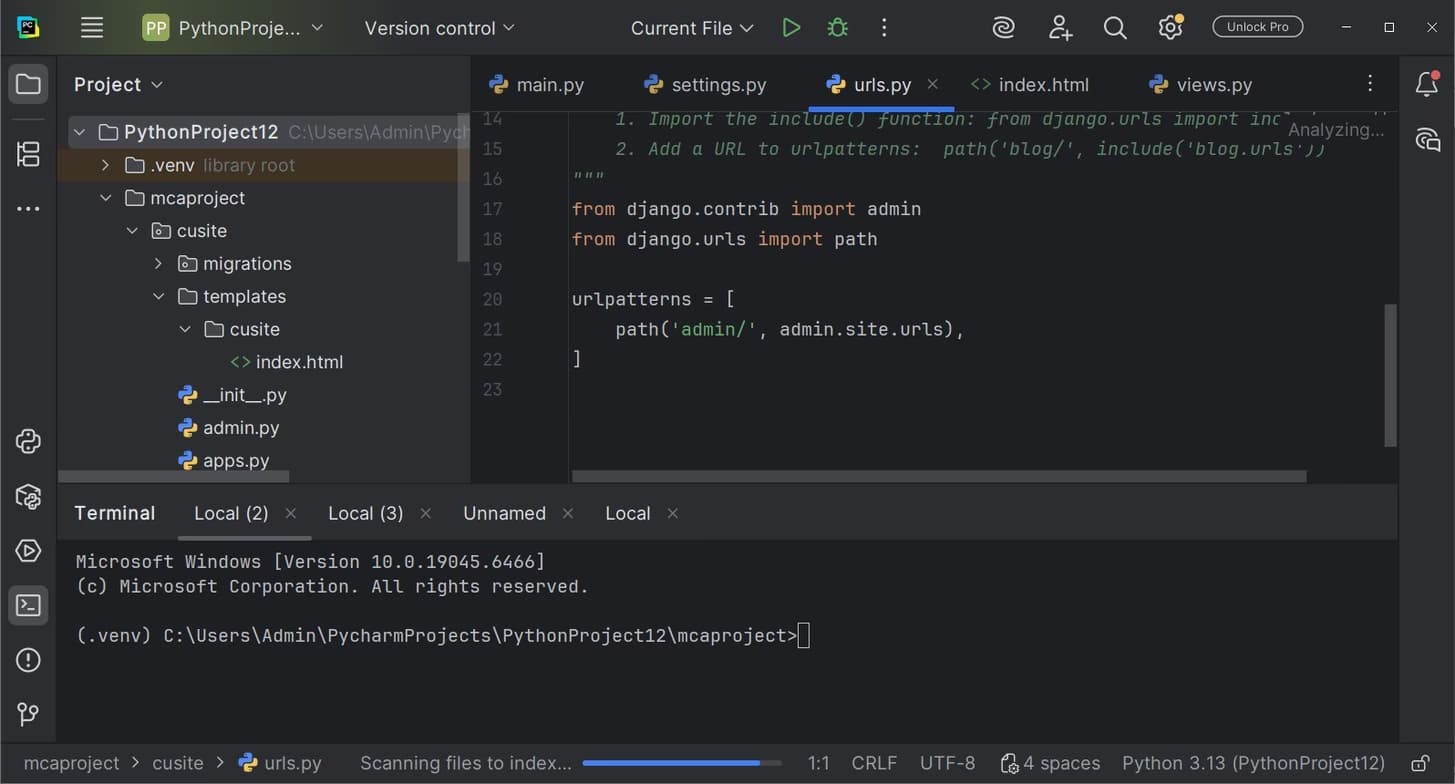Open the Python 3.13 interpreter selector

[1253, 762]
